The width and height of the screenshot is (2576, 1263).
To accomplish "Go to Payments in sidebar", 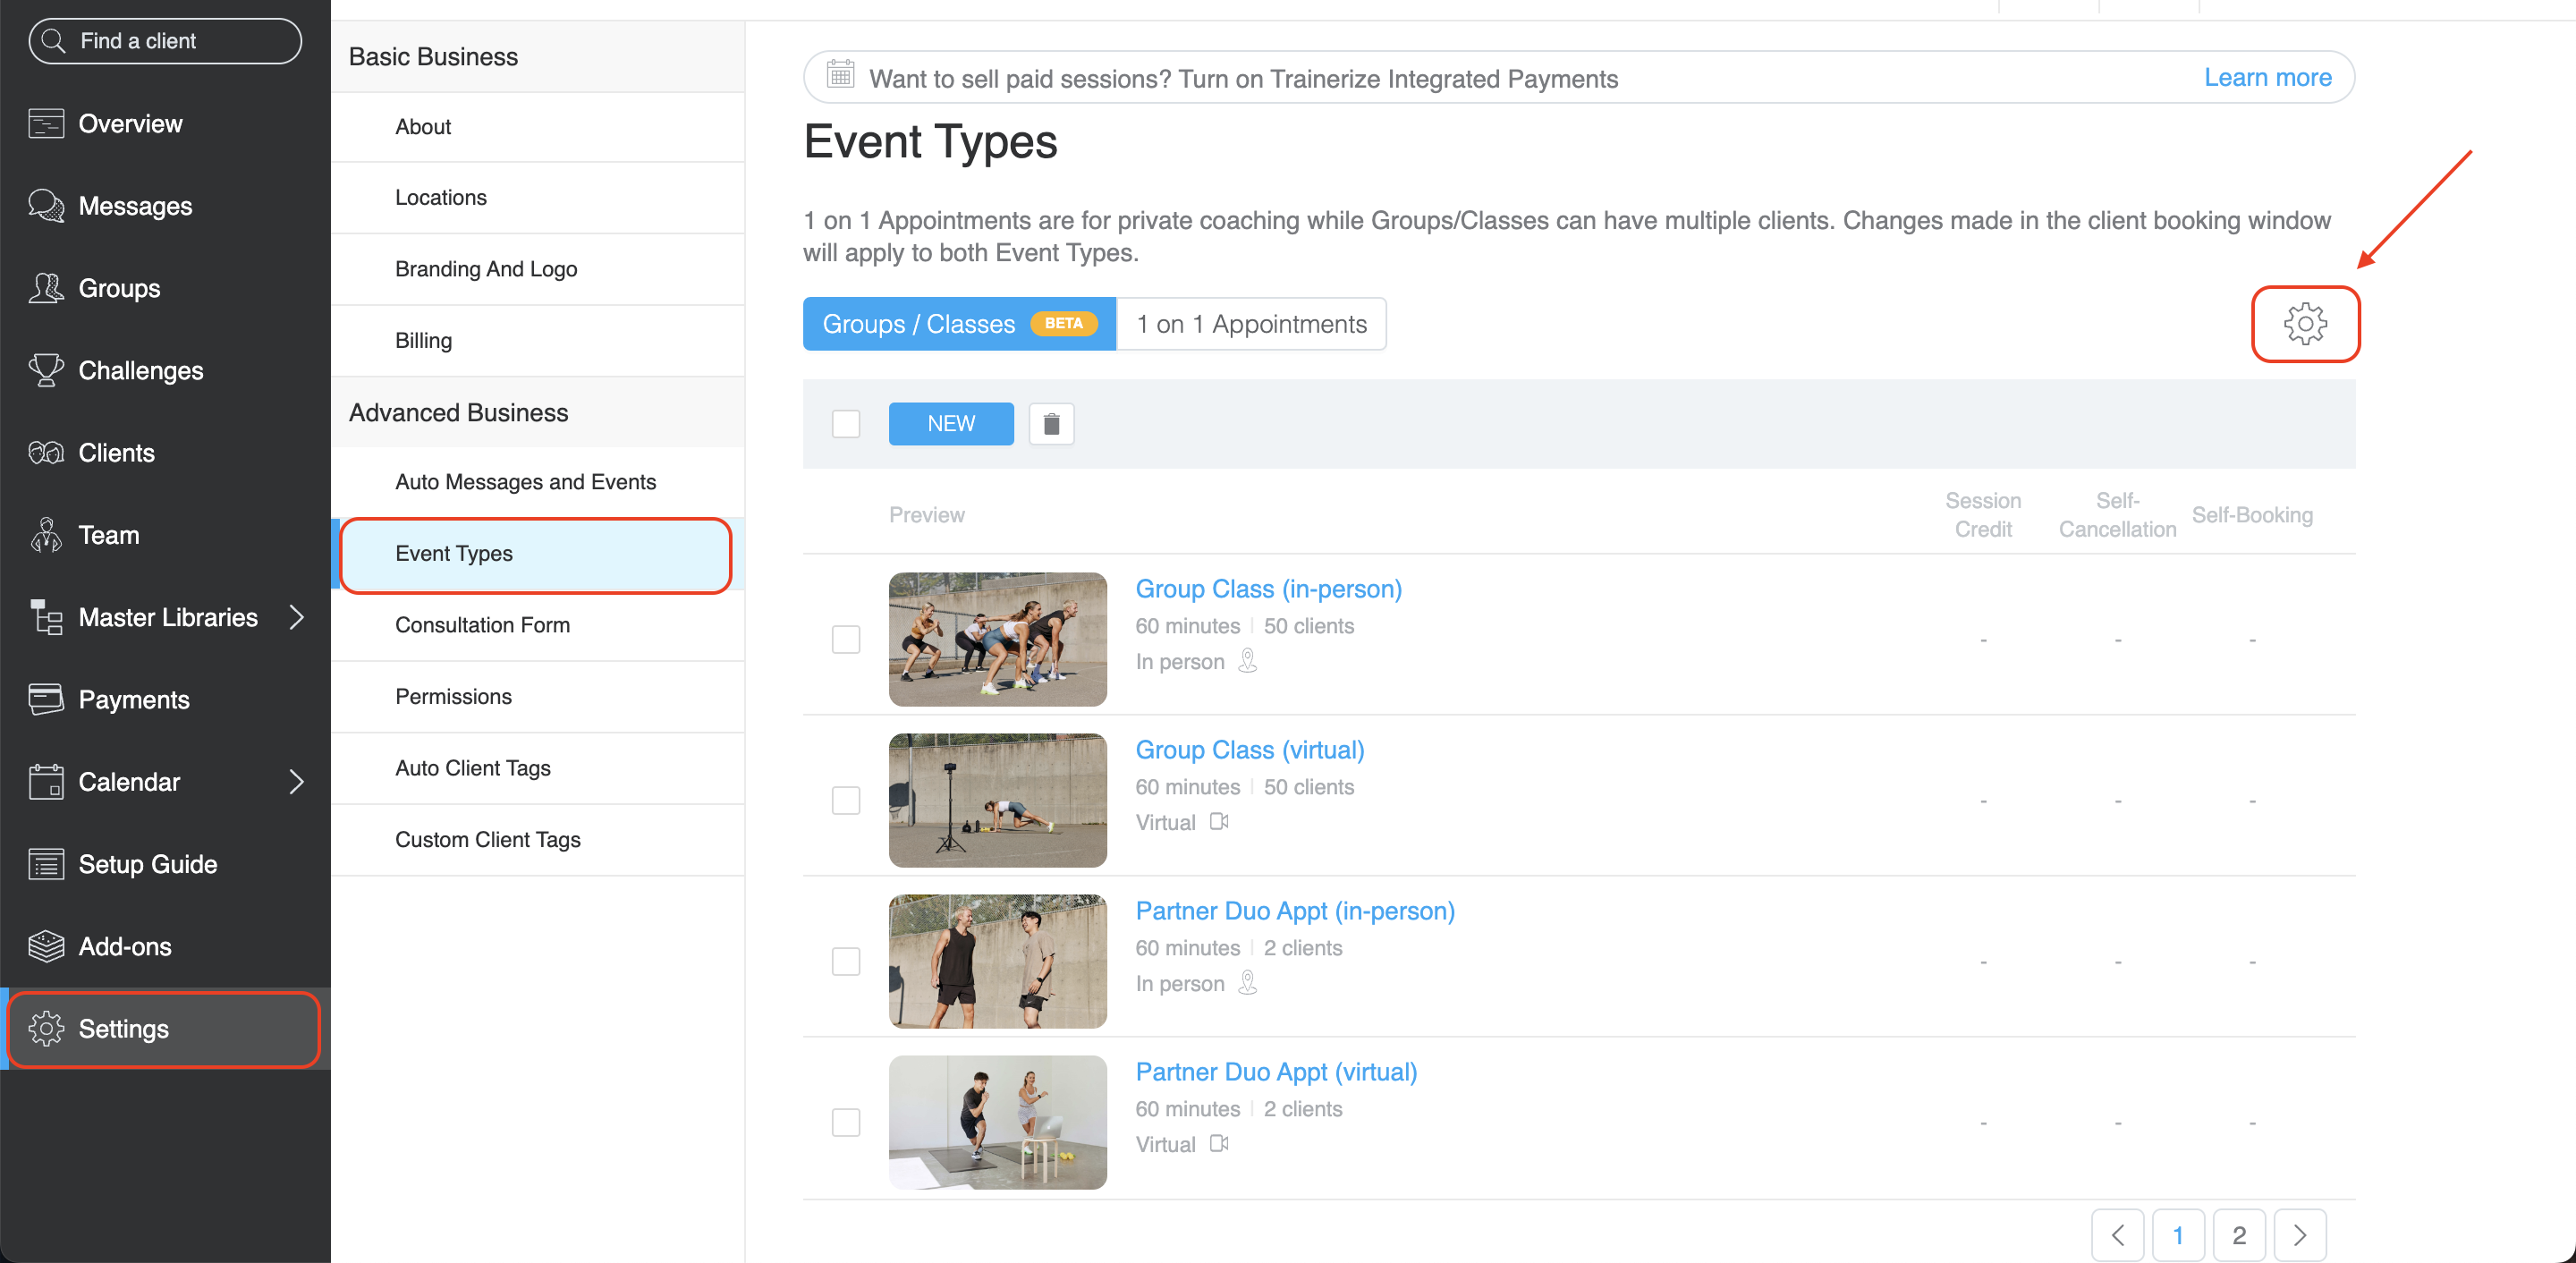I will pyautogui.click(x=133, y=699).
